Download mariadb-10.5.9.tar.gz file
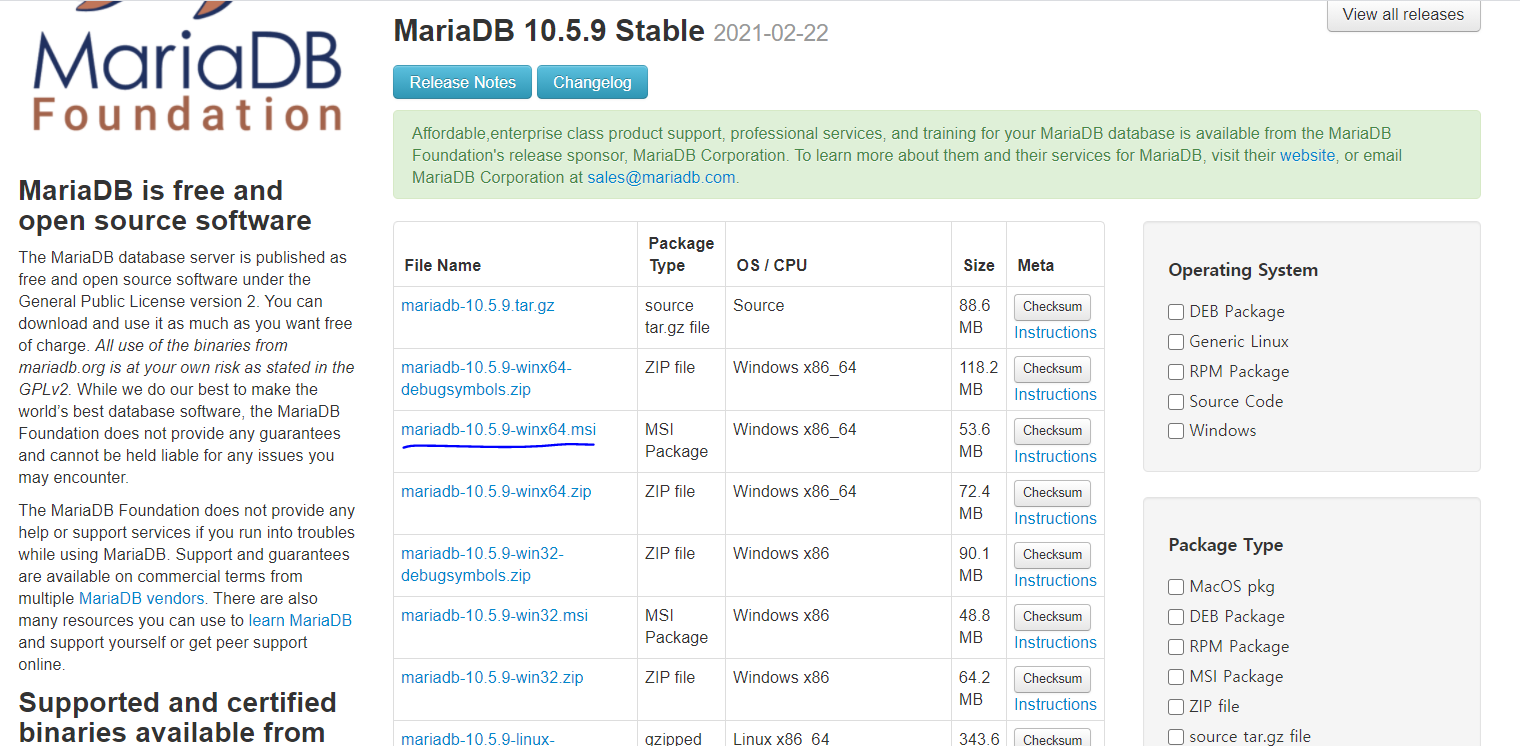 [x=478, y=306]
